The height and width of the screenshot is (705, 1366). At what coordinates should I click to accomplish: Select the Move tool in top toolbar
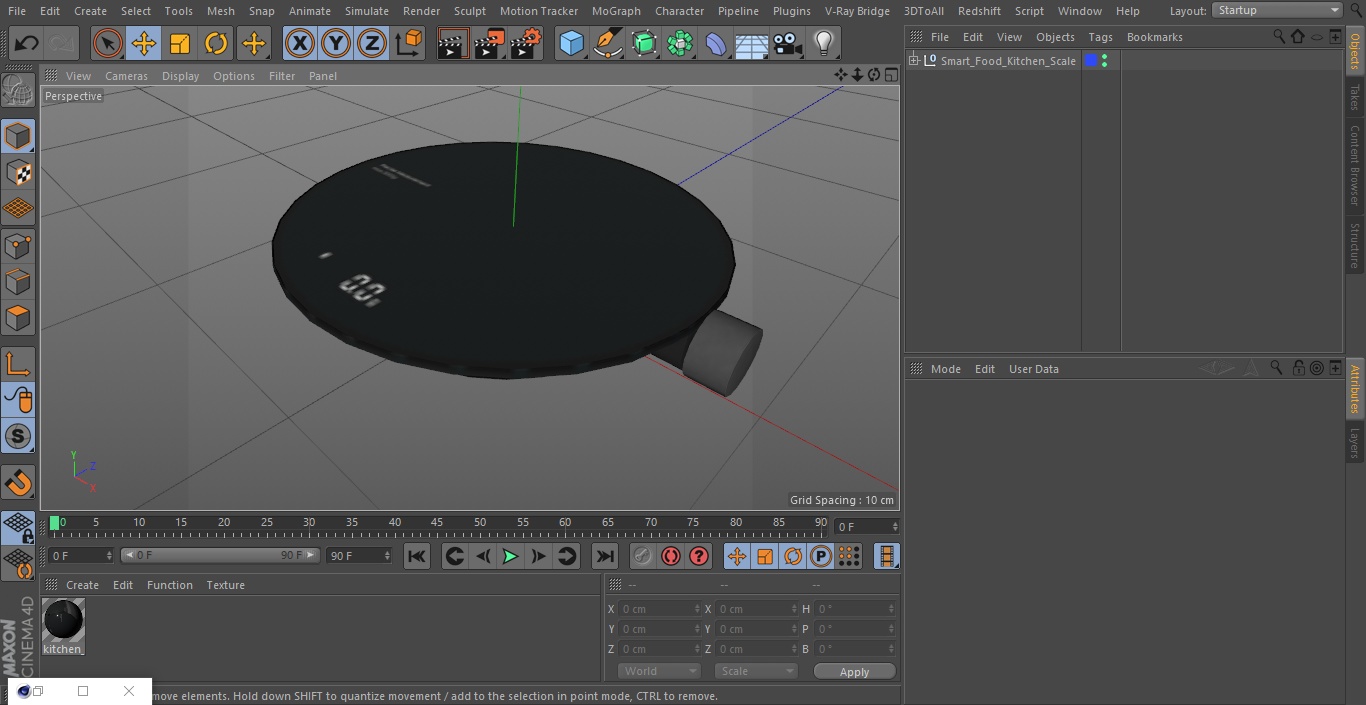tap(144, 44)
